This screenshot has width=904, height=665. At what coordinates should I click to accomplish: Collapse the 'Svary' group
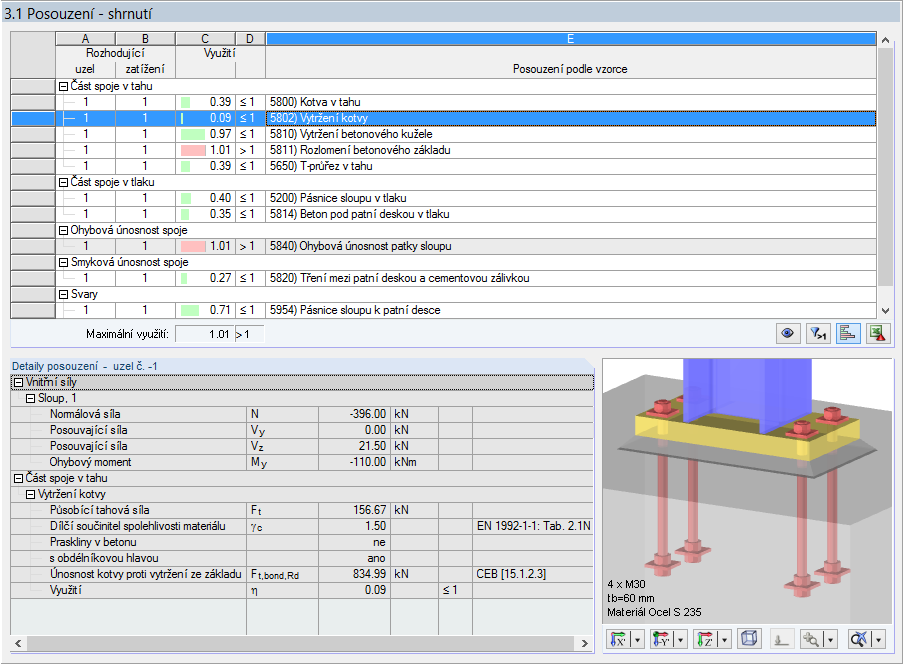[x=63, y=295]
